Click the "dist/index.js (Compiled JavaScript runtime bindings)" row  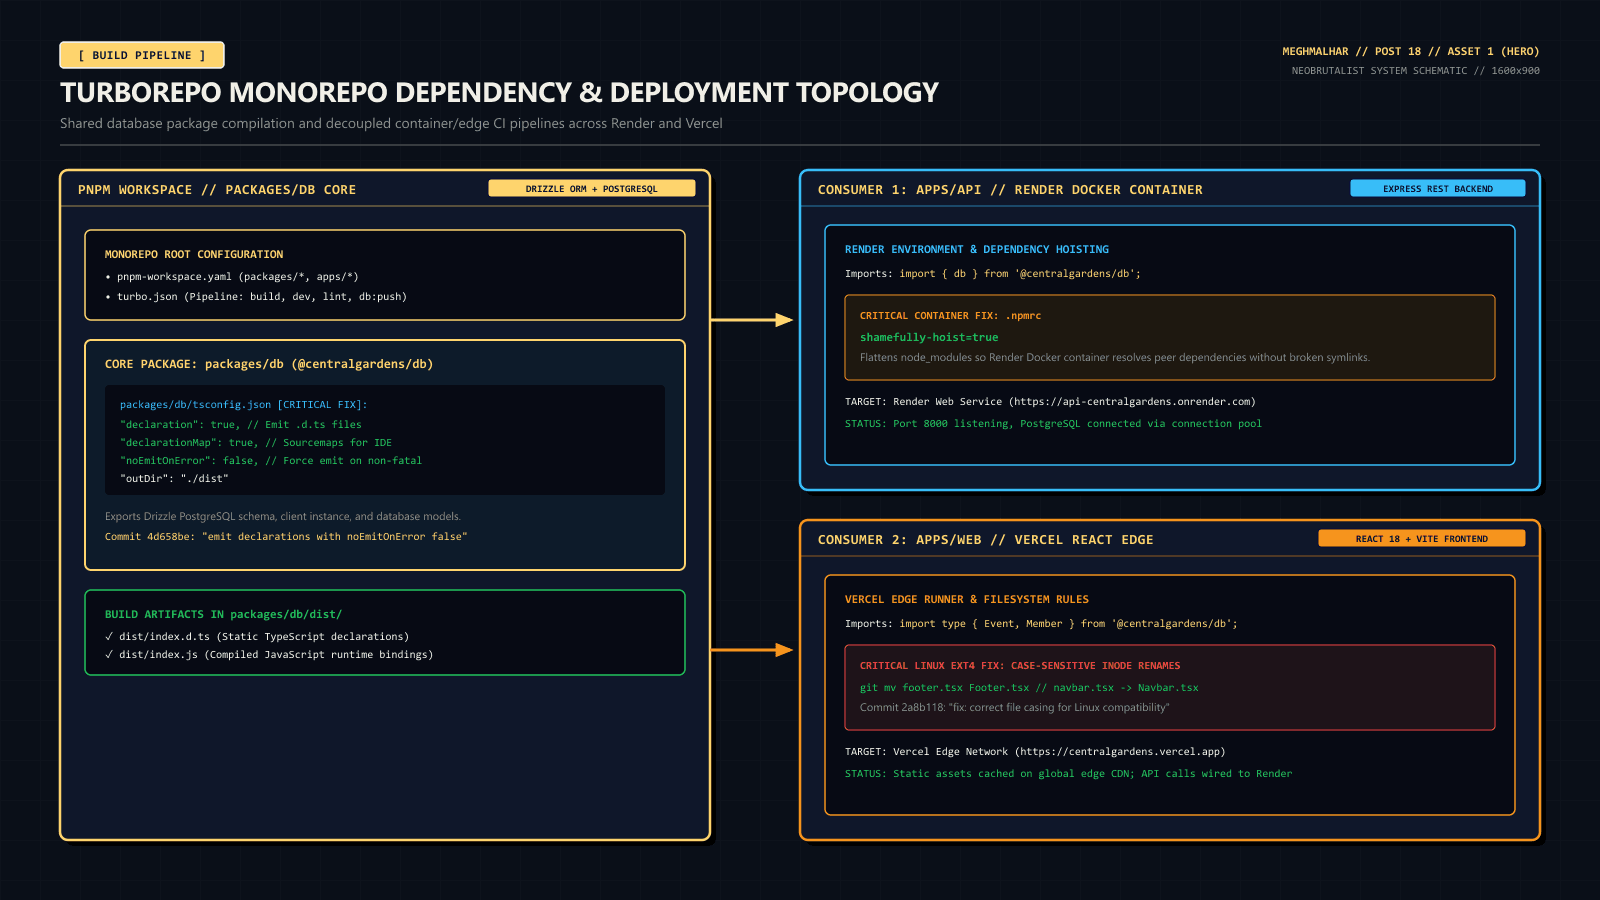coord(269,655)
